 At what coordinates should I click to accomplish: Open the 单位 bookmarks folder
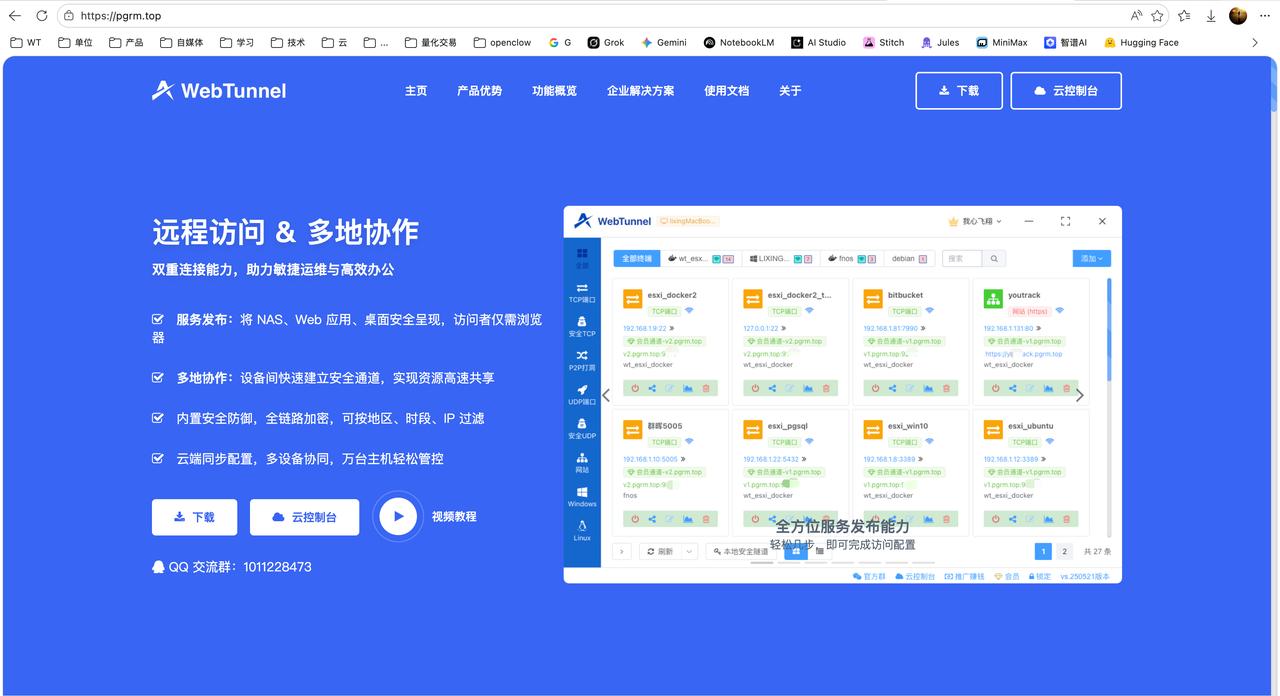tap(75, 42)
